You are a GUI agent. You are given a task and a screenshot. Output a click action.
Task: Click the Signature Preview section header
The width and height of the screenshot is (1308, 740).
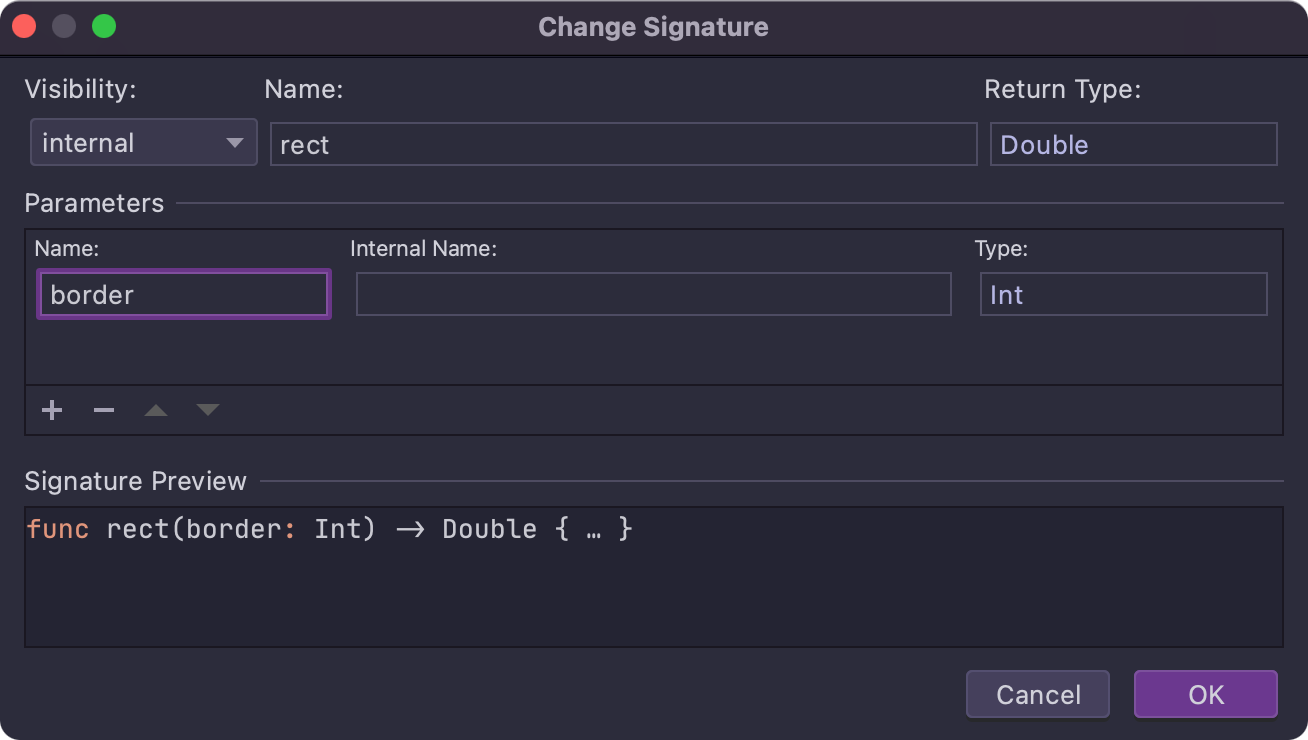click(135, 480)
